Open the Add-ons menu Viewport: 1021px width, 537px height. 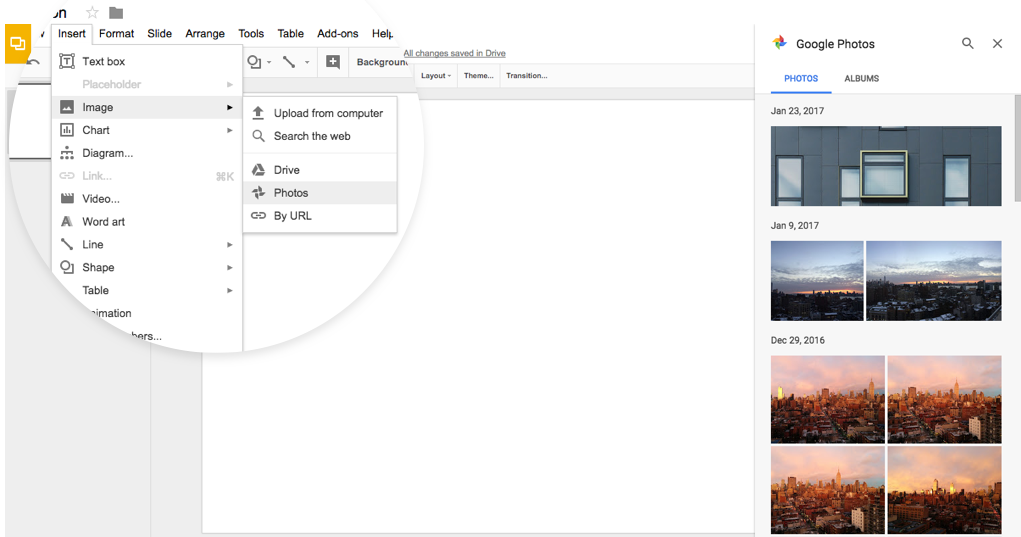click(x=337, y=33)
